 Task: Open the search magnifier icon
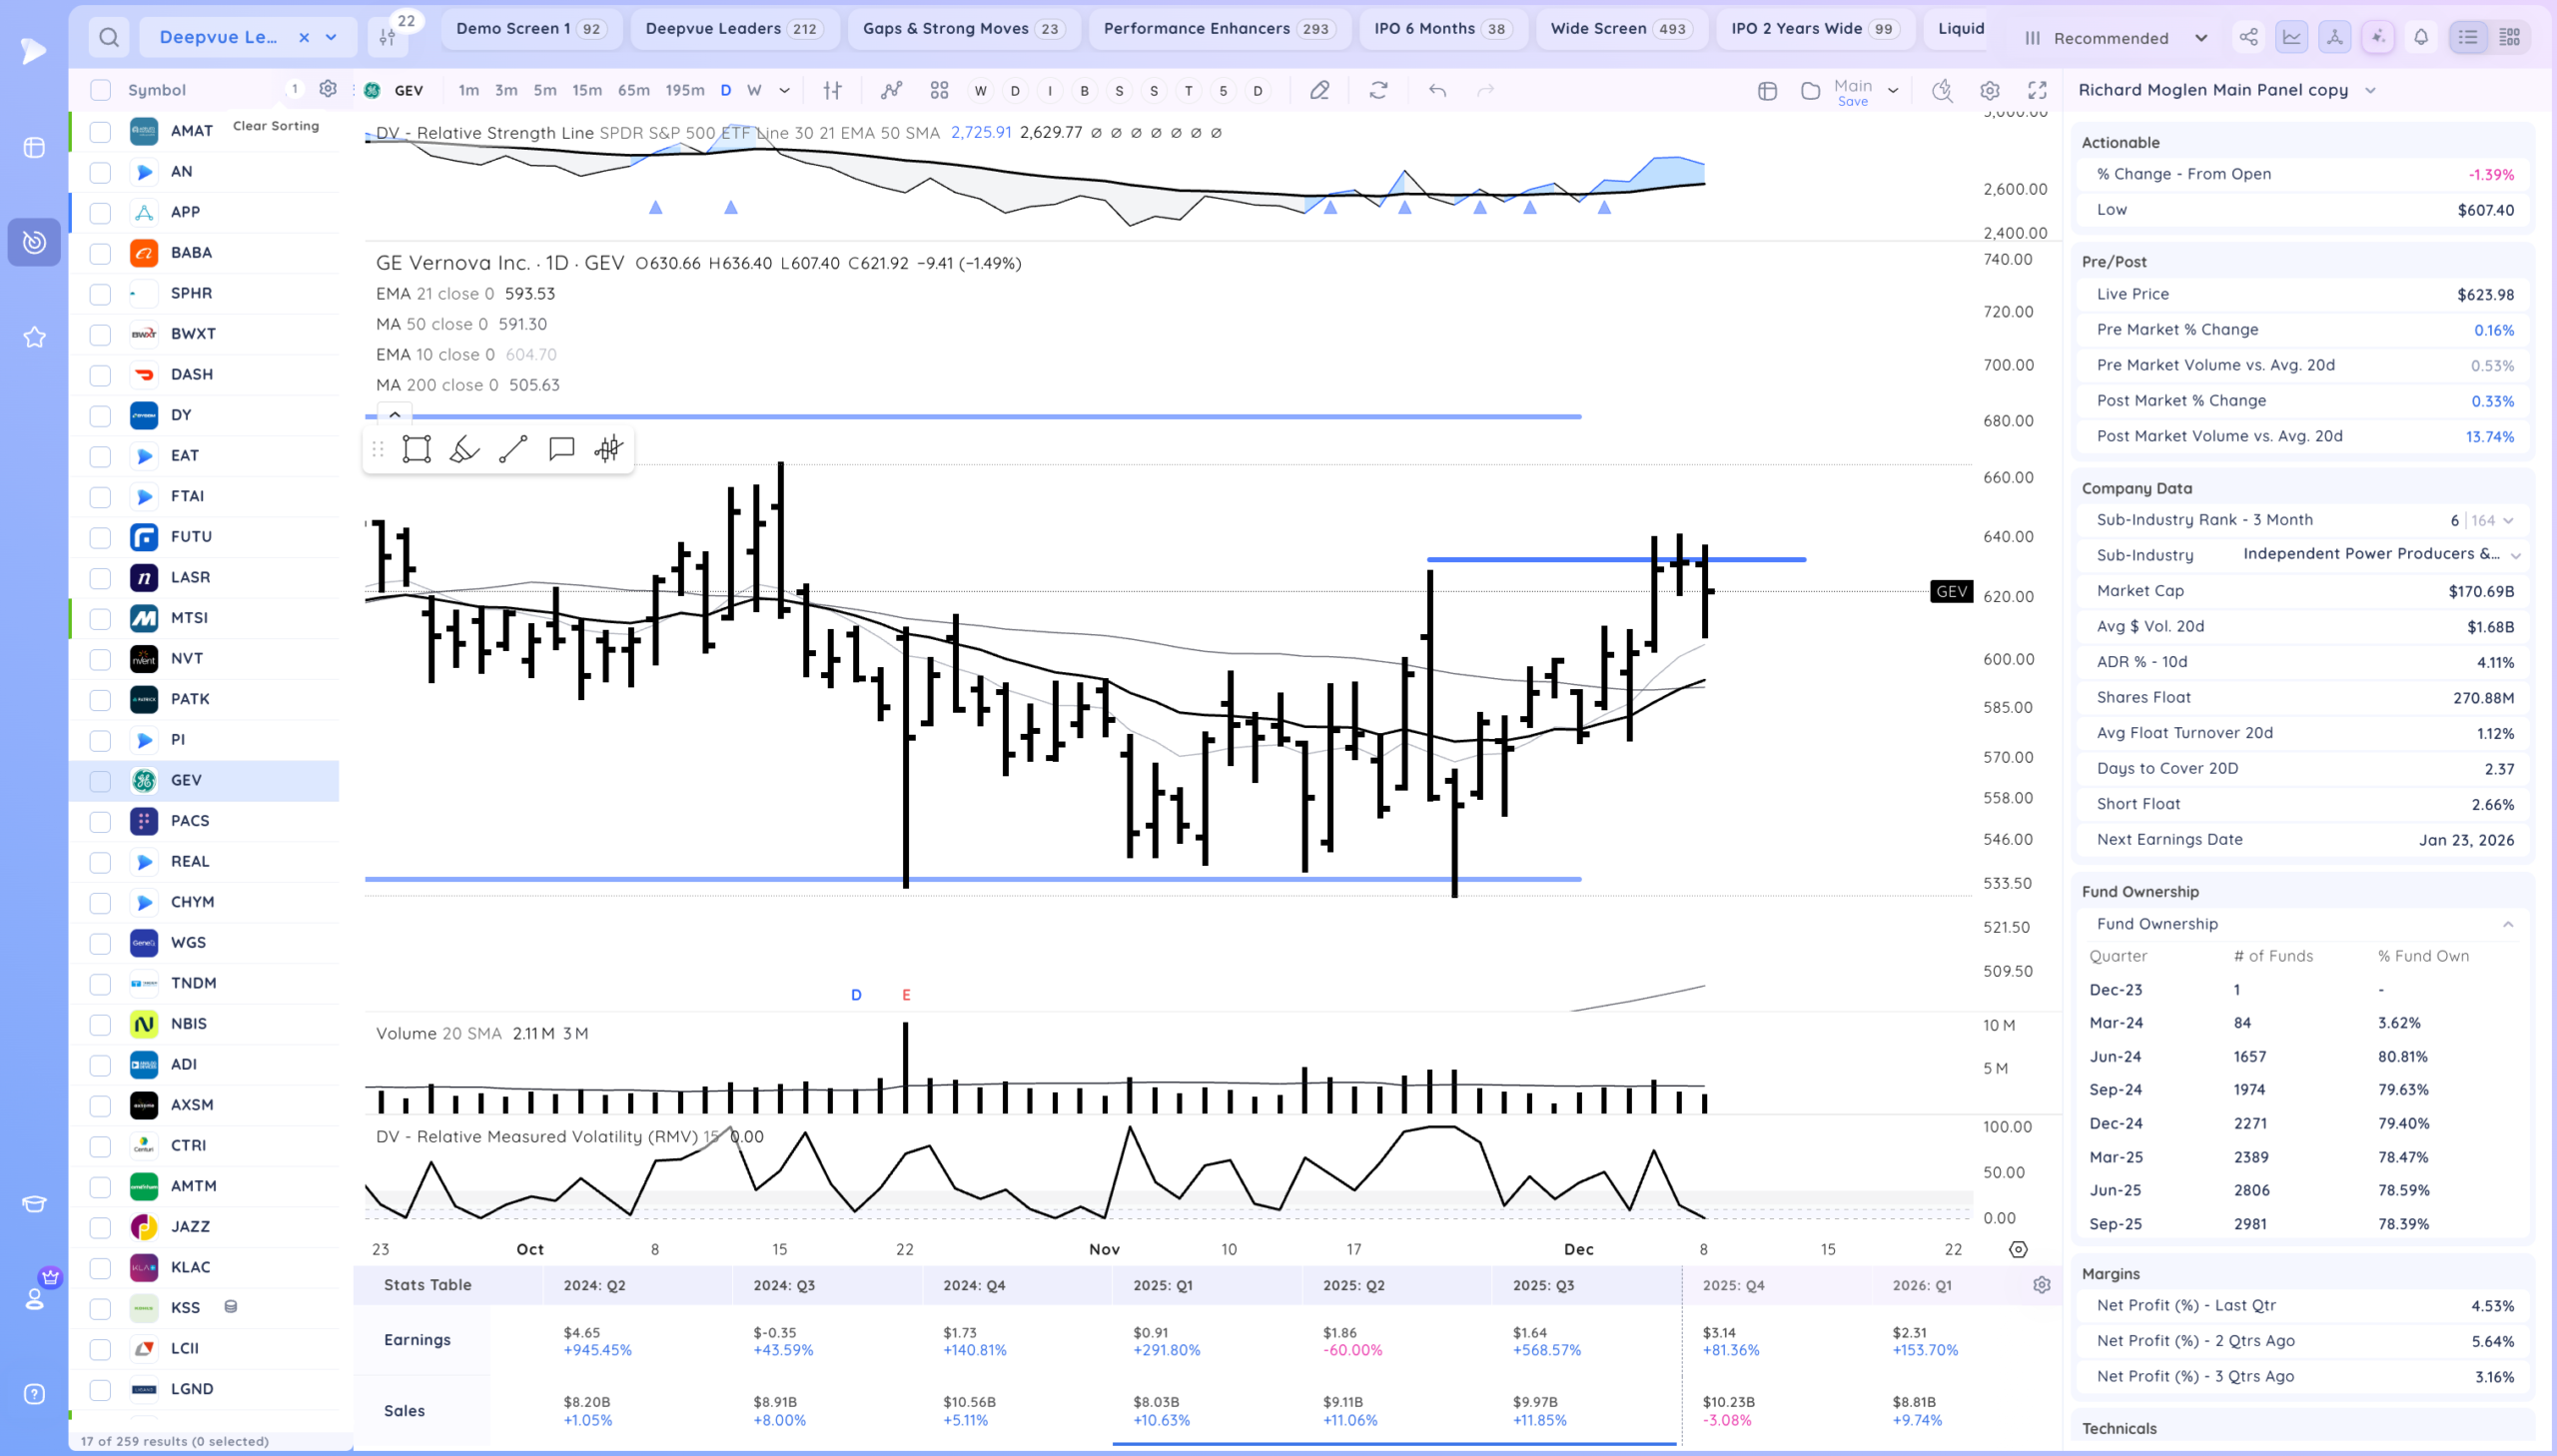coord(109,38)
